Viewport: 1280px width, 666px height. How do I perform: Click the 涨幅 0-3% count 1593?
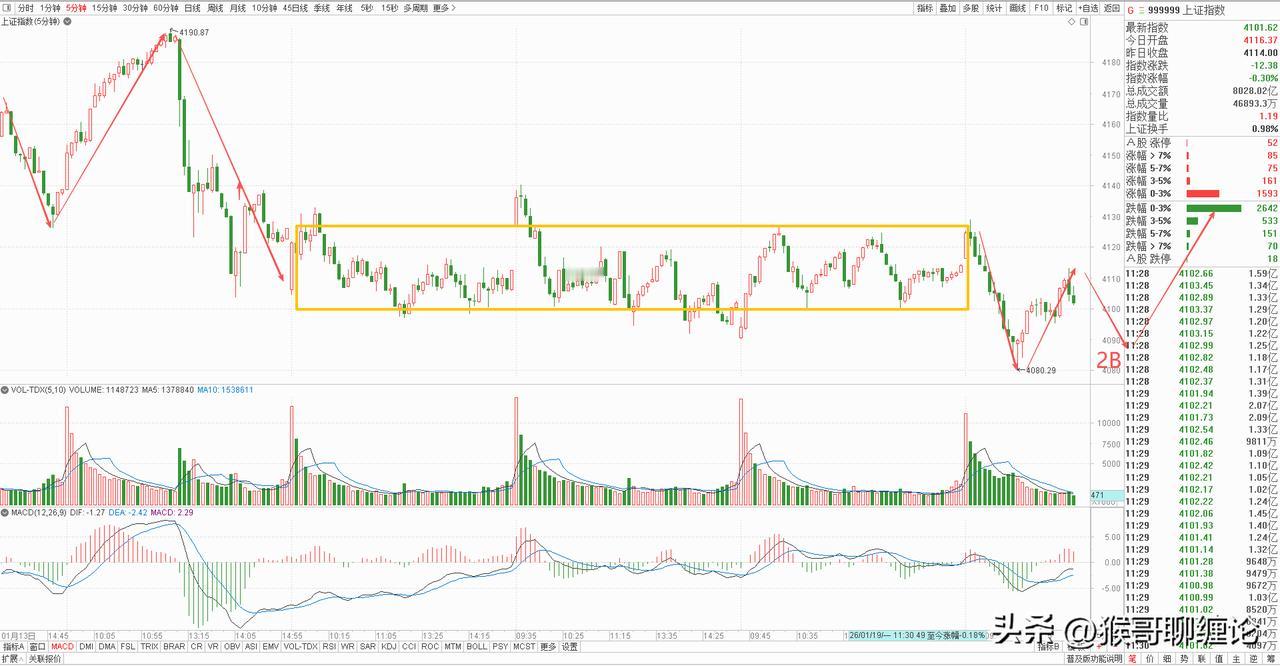[x=1268, y=194]
